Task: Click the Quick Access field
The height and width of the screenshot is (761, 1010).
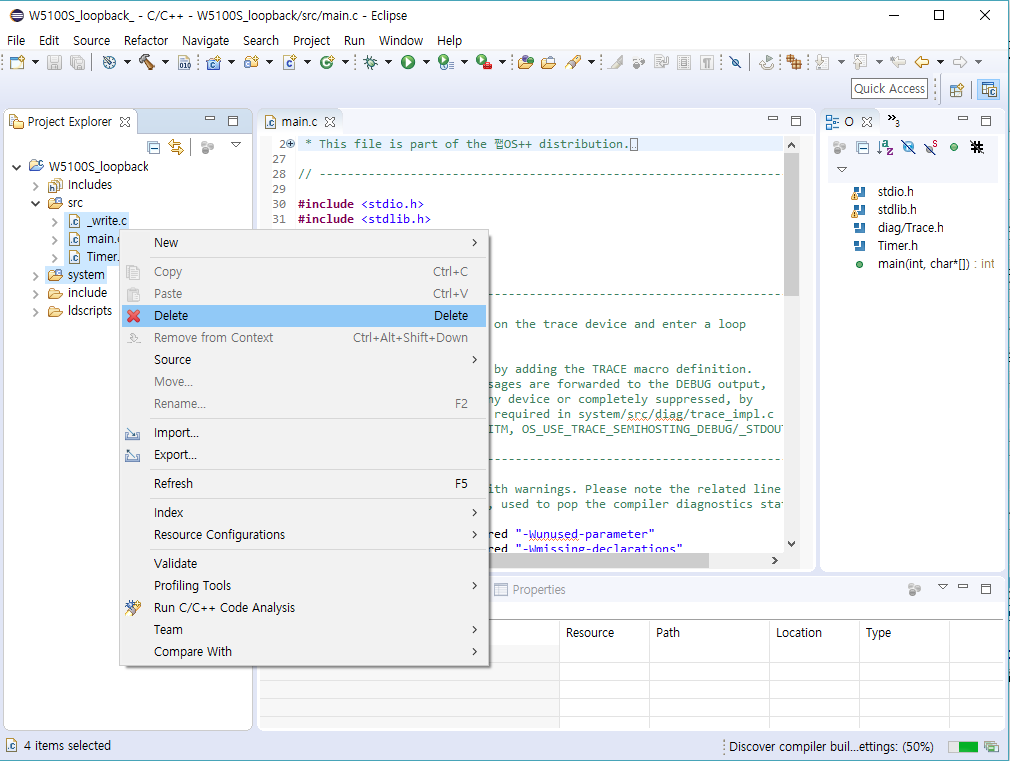Action: tap(890, 89)
